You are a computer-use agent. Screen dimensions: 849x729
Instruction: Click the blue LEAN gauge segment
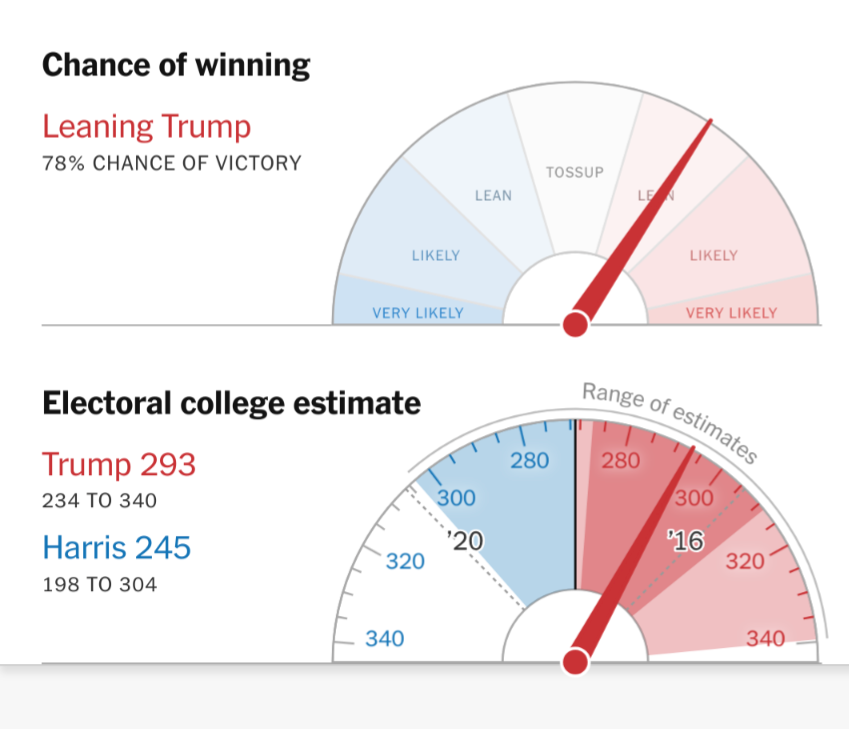492,195
